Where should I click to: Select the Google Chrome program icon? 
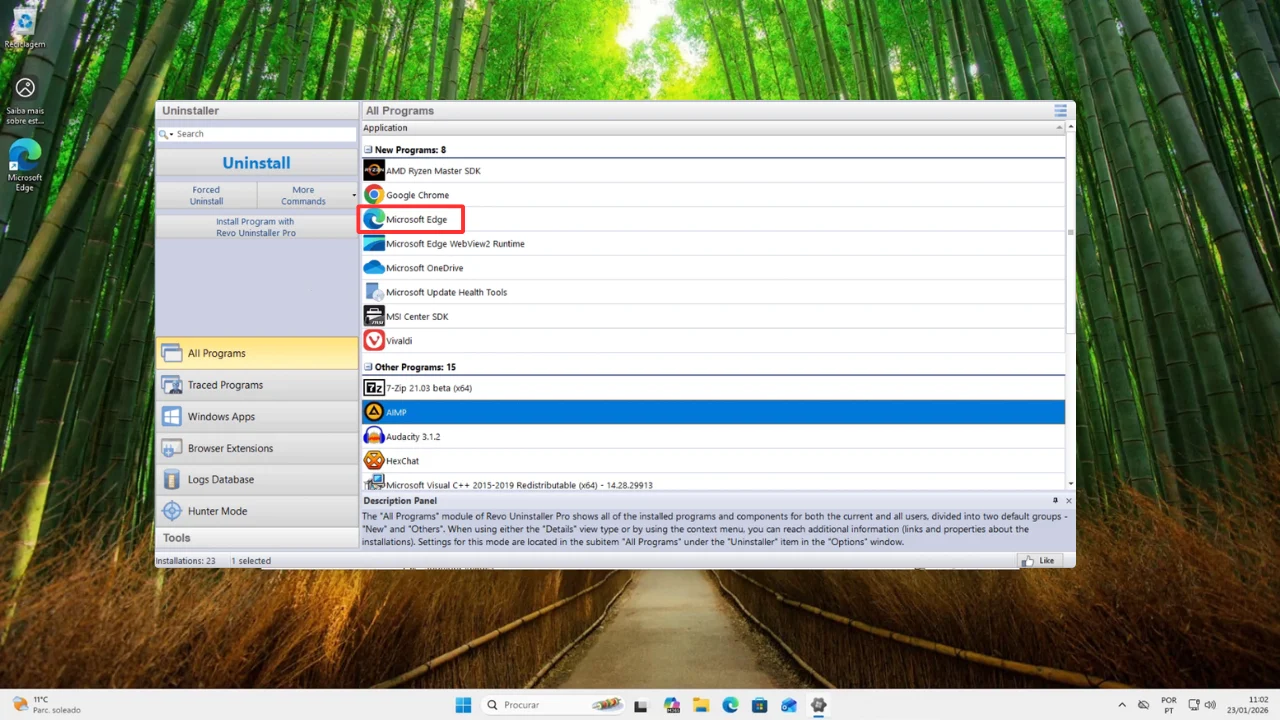[x=374, y=195]
